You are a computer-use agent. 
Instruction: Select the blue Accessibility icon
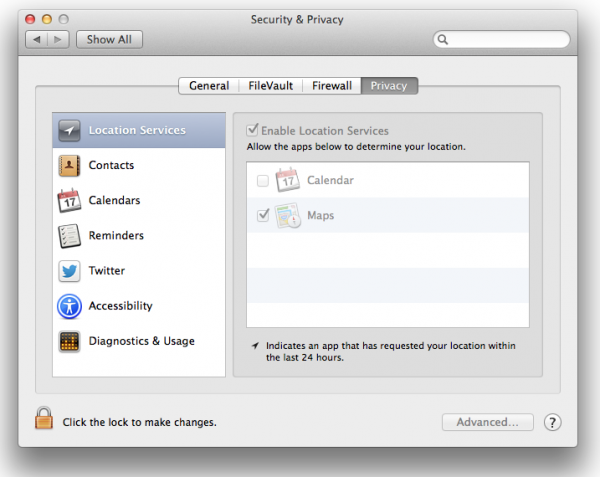click(x=69, y=306)
